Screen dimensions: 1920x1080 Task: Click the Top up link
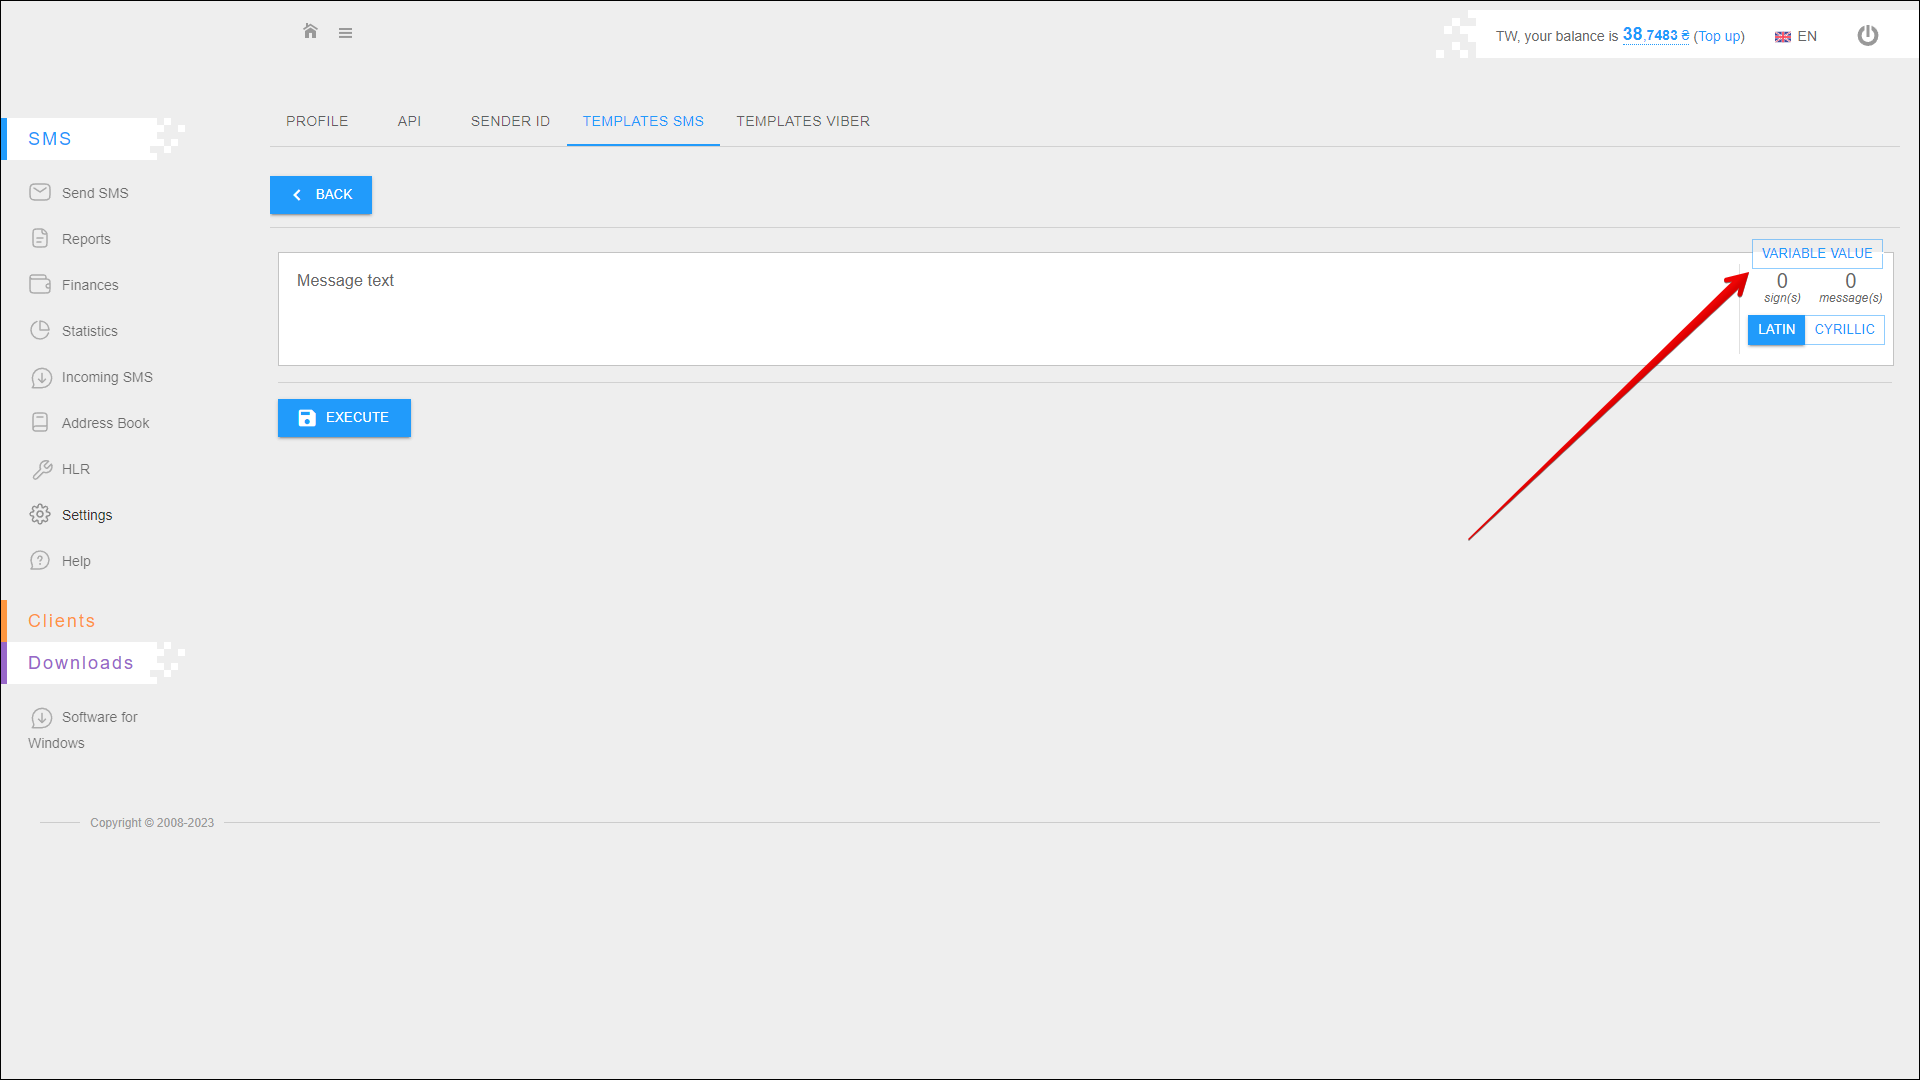click(x=1718, y=37)
